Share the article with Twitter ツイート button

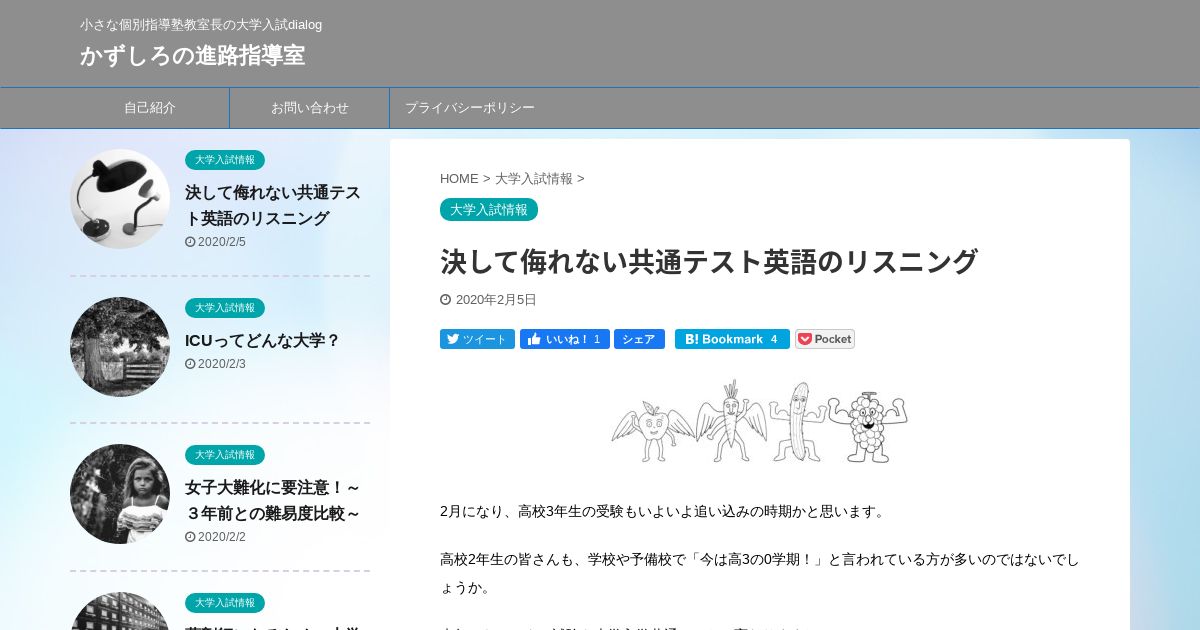(x=477, y=339)
